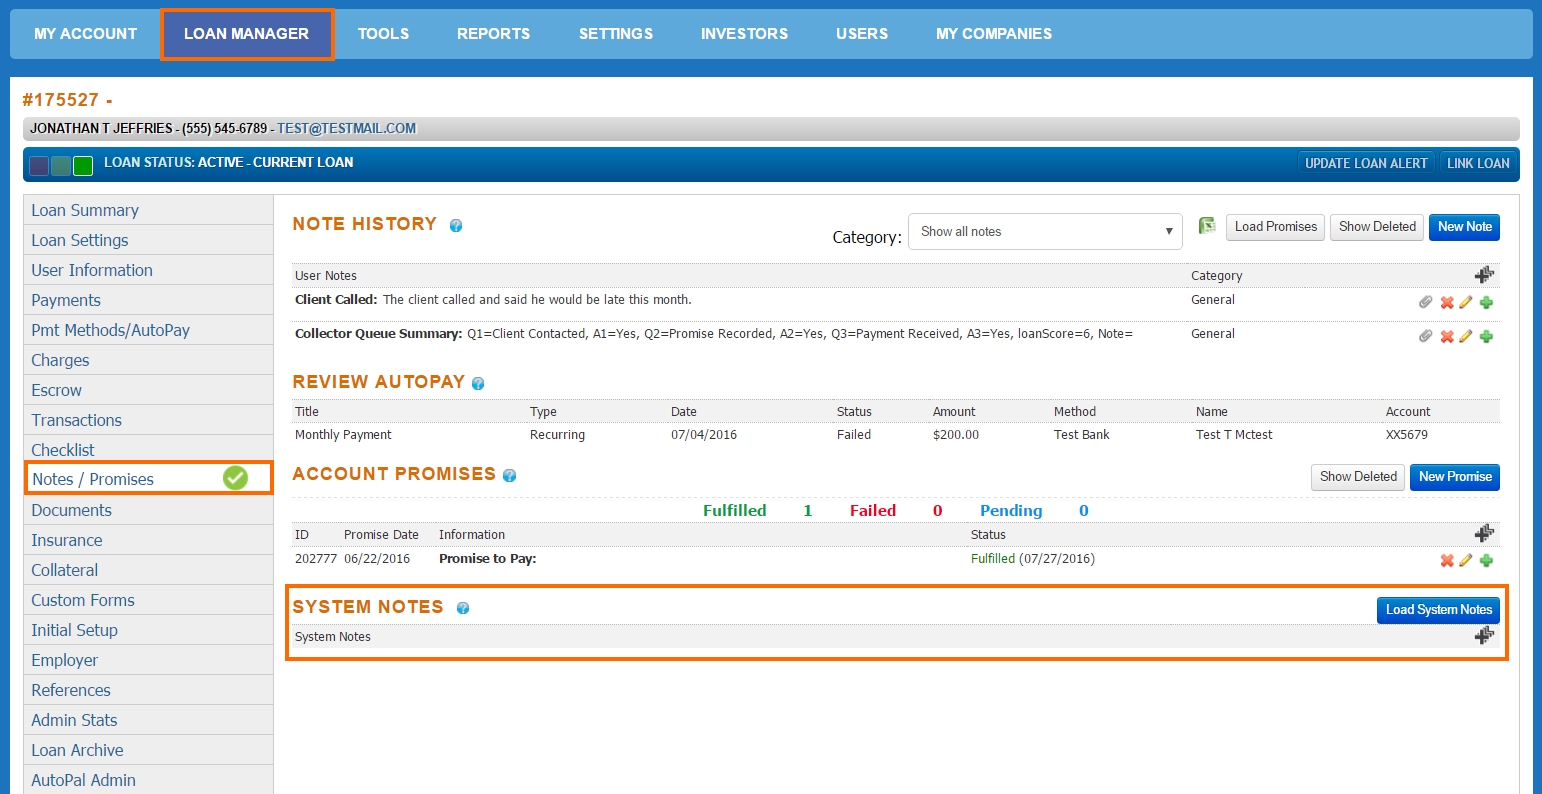Open Initial Setup in the sidebar
Viewport: 1542px width, 794px height.
(x=148, y=630)
